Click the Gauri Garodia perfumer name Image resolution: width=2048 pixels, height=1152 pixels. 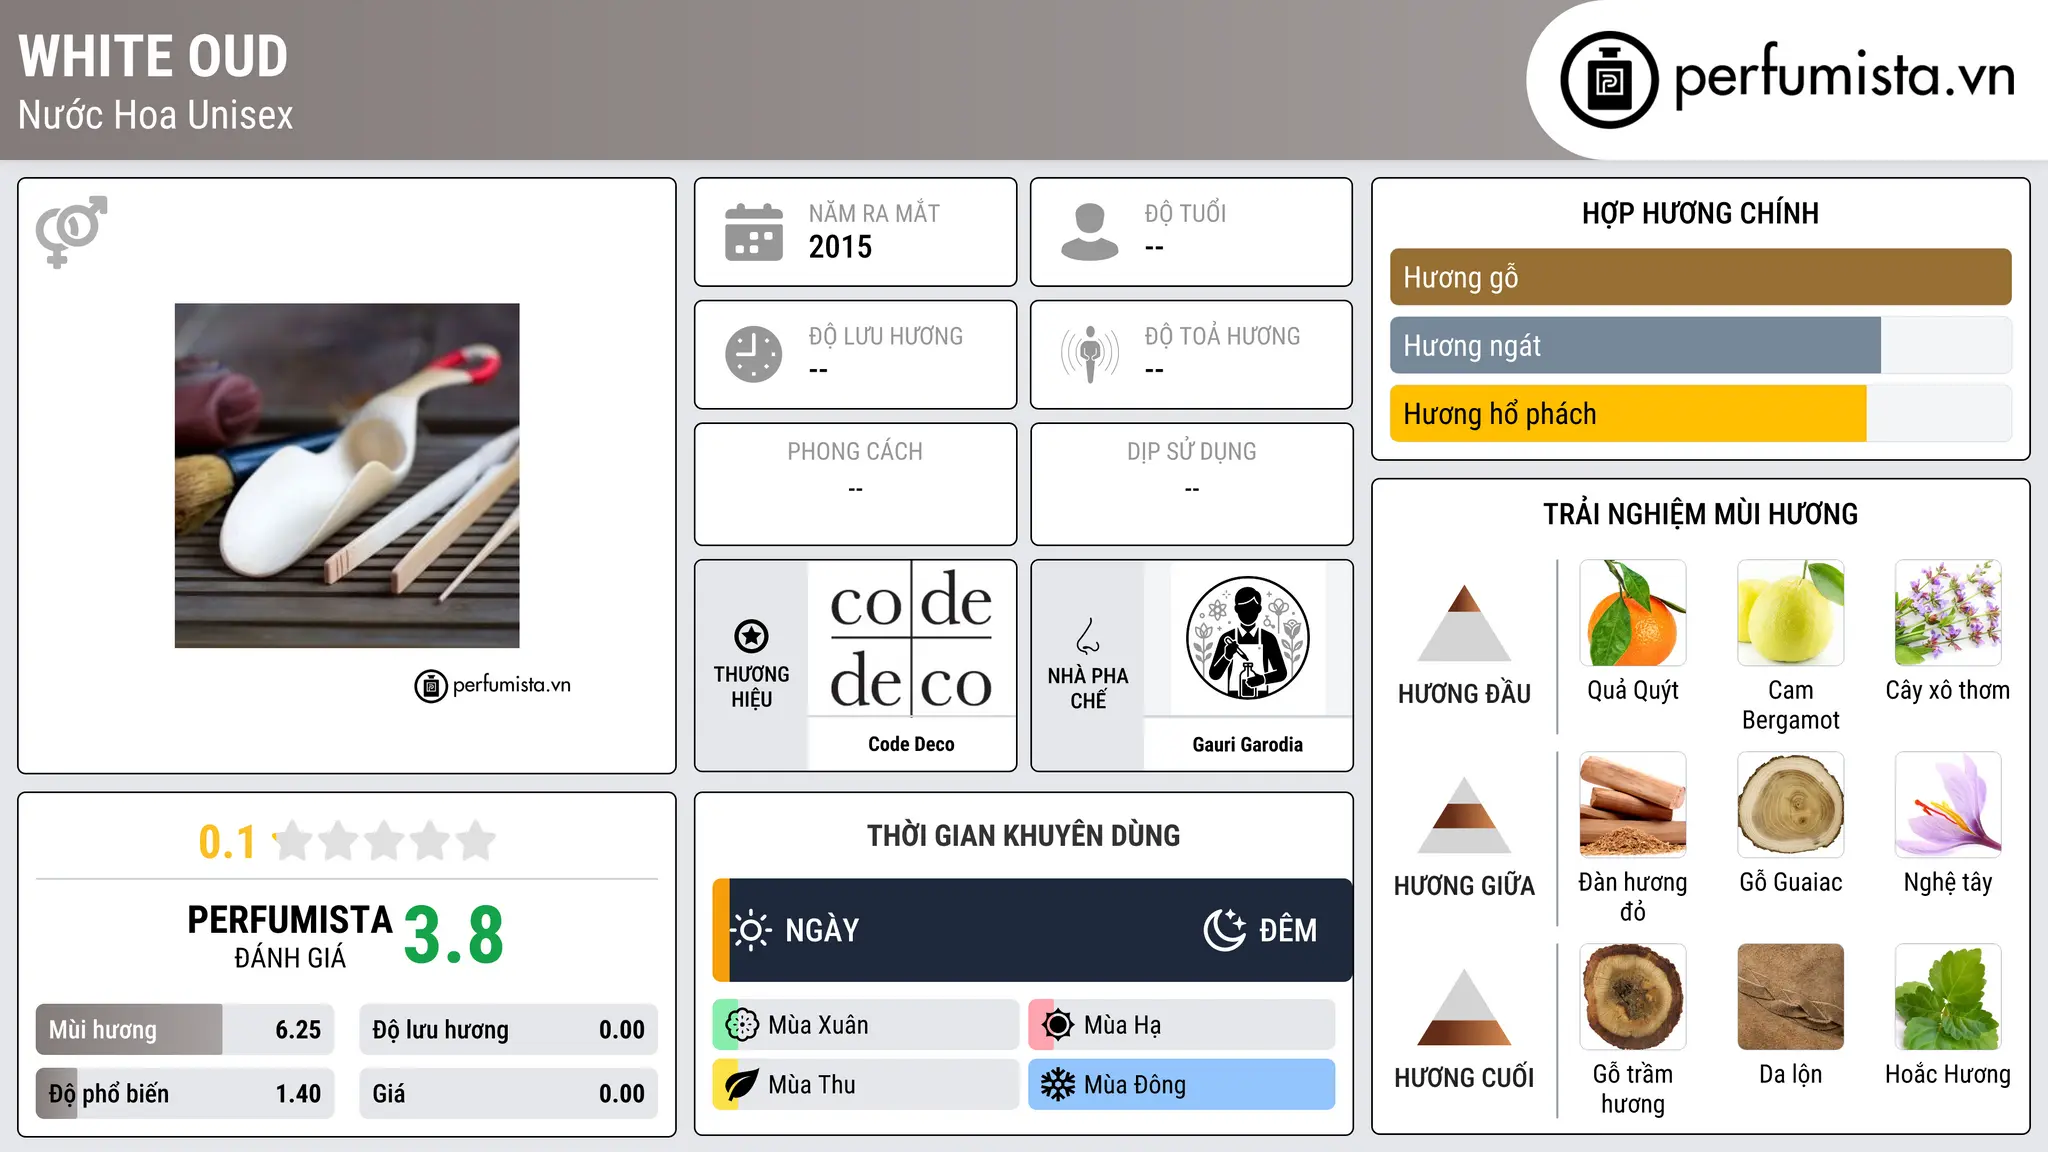[x=1247, y=744]
